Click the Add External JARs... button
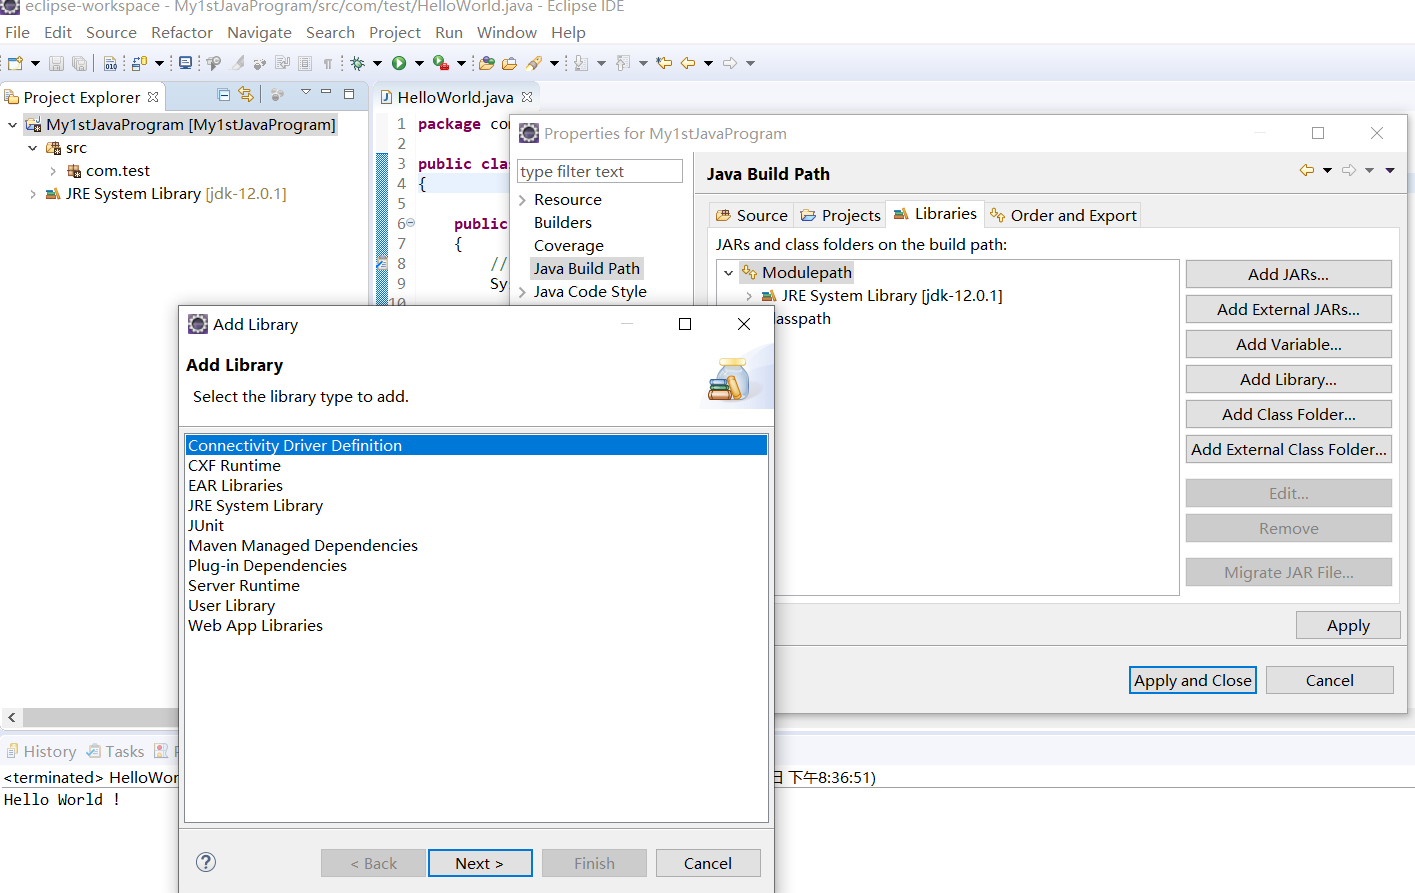 pos(1288,309)
